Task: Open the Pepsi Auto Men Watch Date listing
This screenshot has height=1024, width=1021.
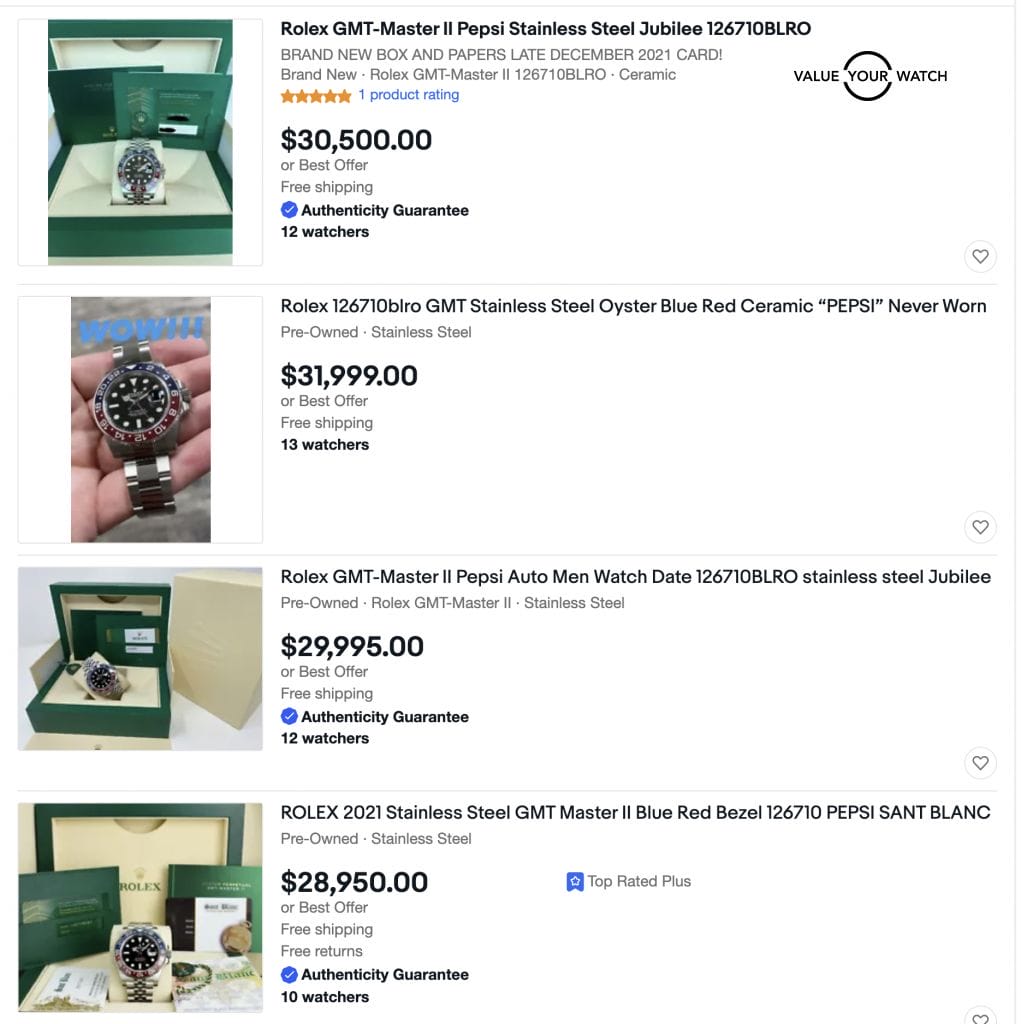Action: 635,577
